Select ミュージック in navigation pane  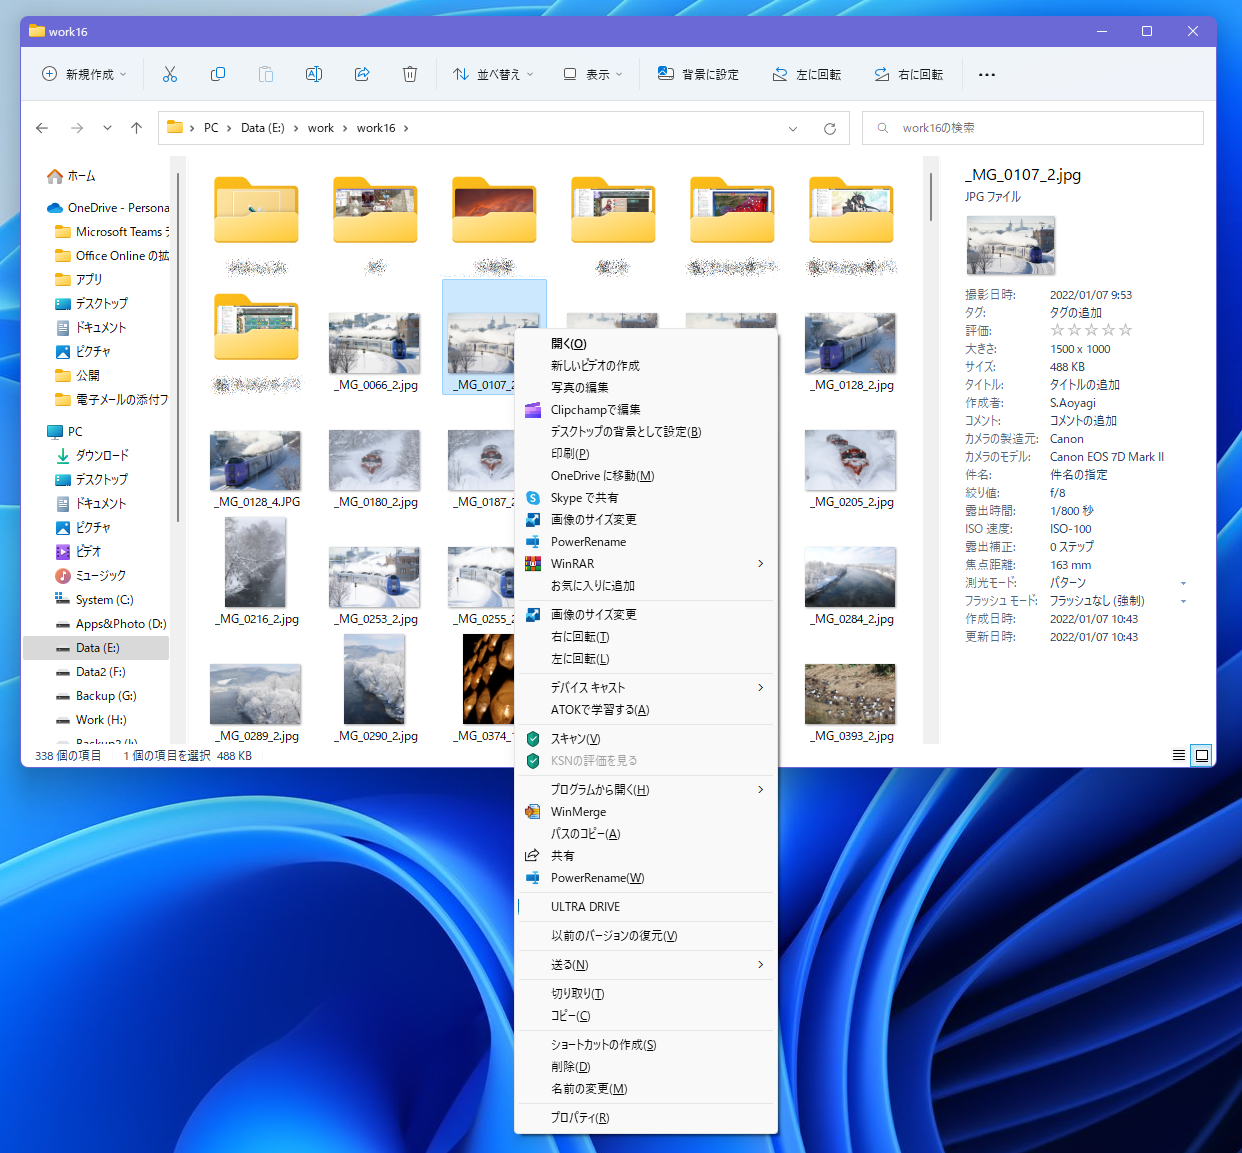90,576
